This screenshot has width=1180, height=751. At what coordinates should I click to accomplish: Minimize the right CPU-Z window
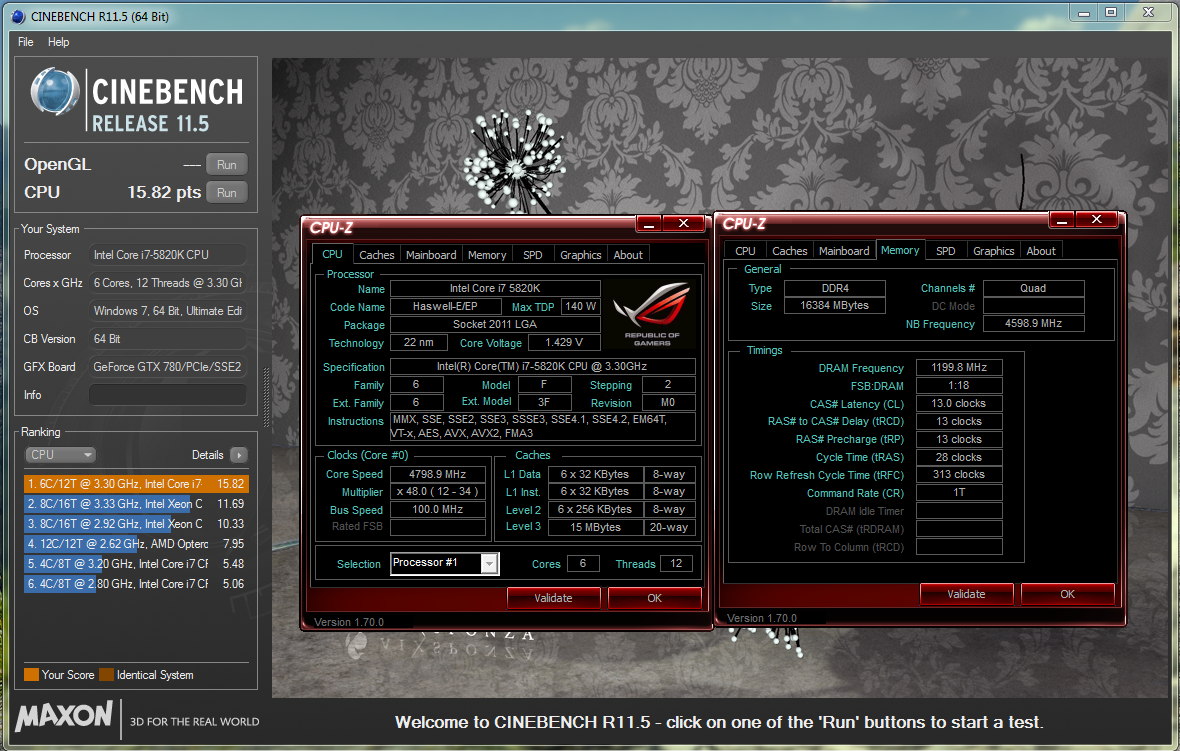click(1062, 219)
